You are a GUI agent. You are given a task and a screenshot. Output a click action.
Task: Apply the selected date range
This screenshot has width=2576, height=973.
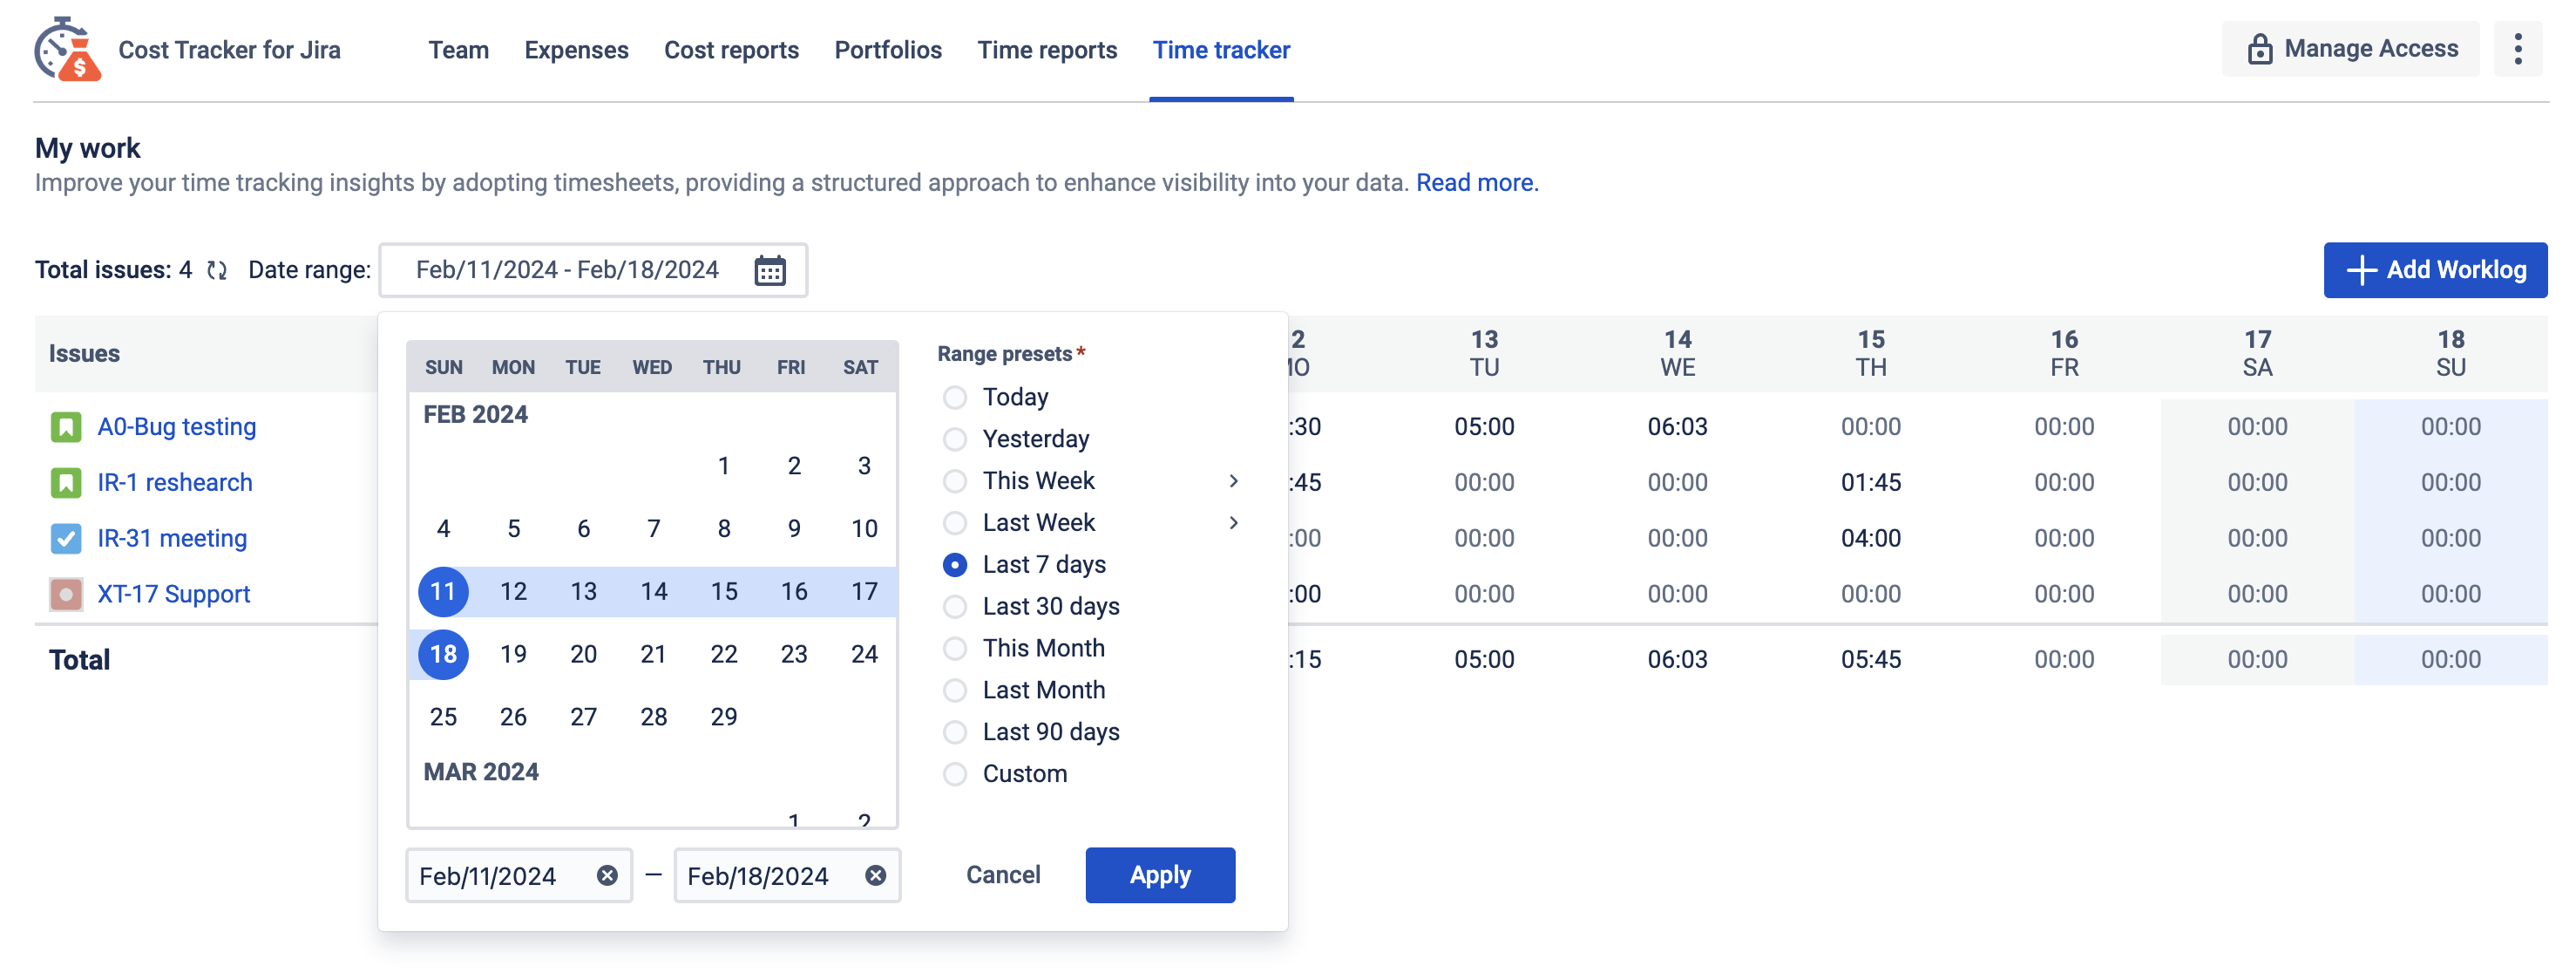pos(1160,875)
